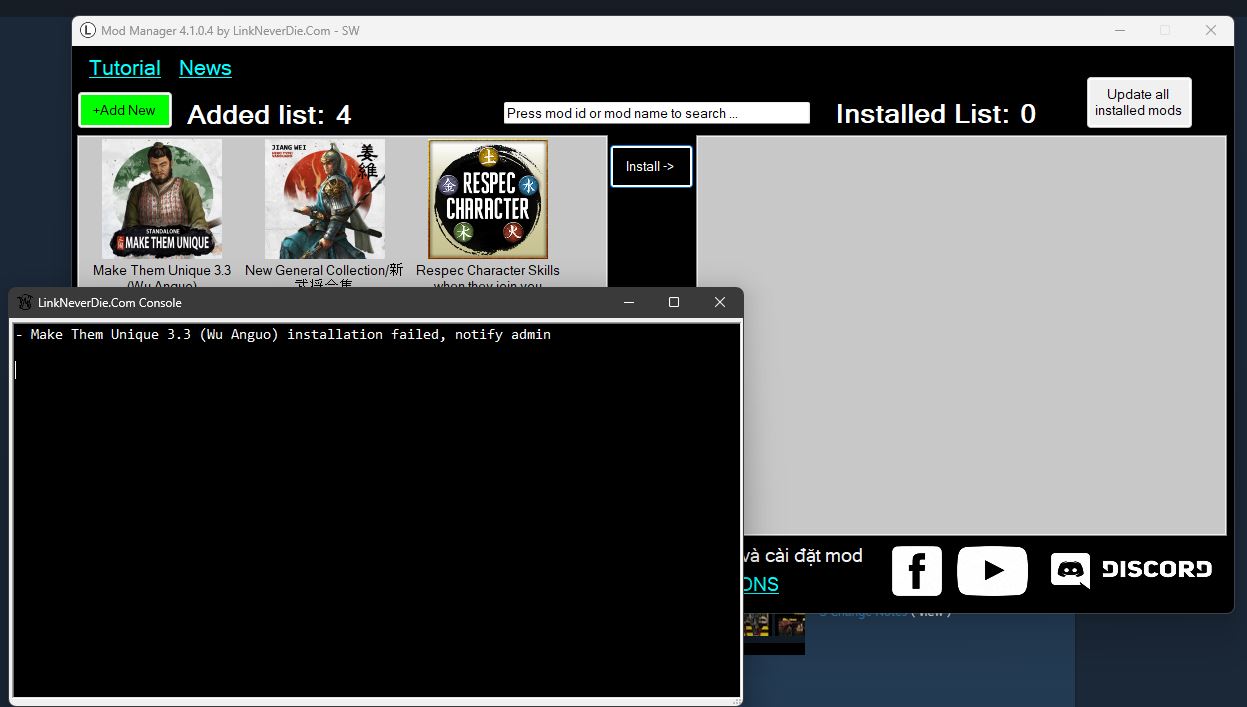Close the LinkNeverDie.Com Console window
1247x707 pixels.
(719, 302)
